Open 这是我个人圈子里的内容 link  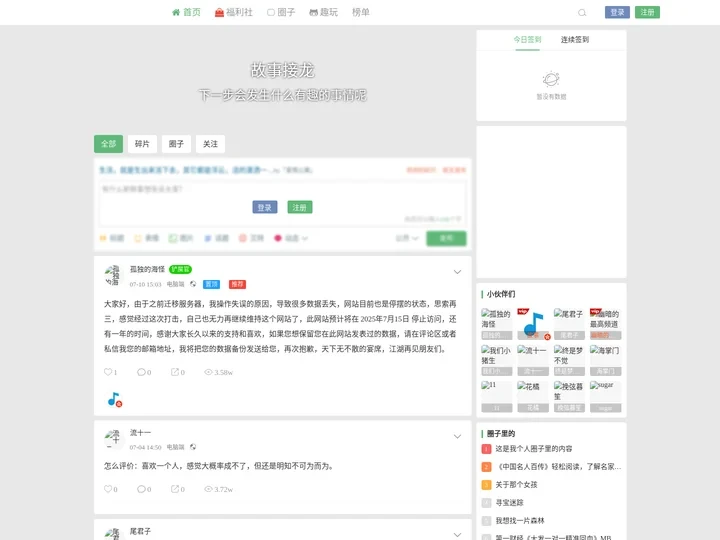pyautogui.click(x=534, y=449)
